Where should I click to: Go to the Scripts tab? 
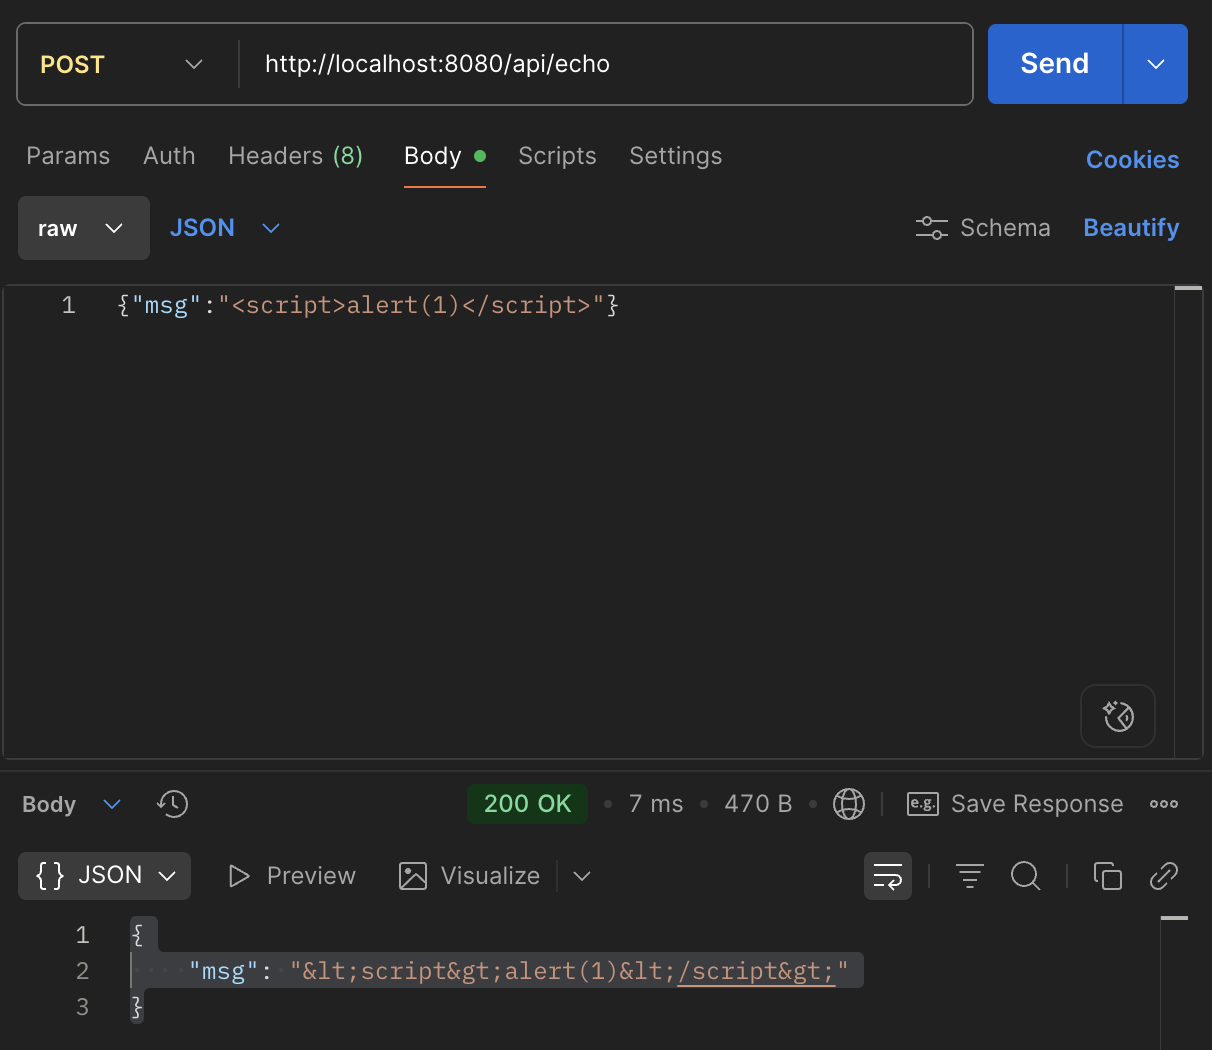(557, 156)
